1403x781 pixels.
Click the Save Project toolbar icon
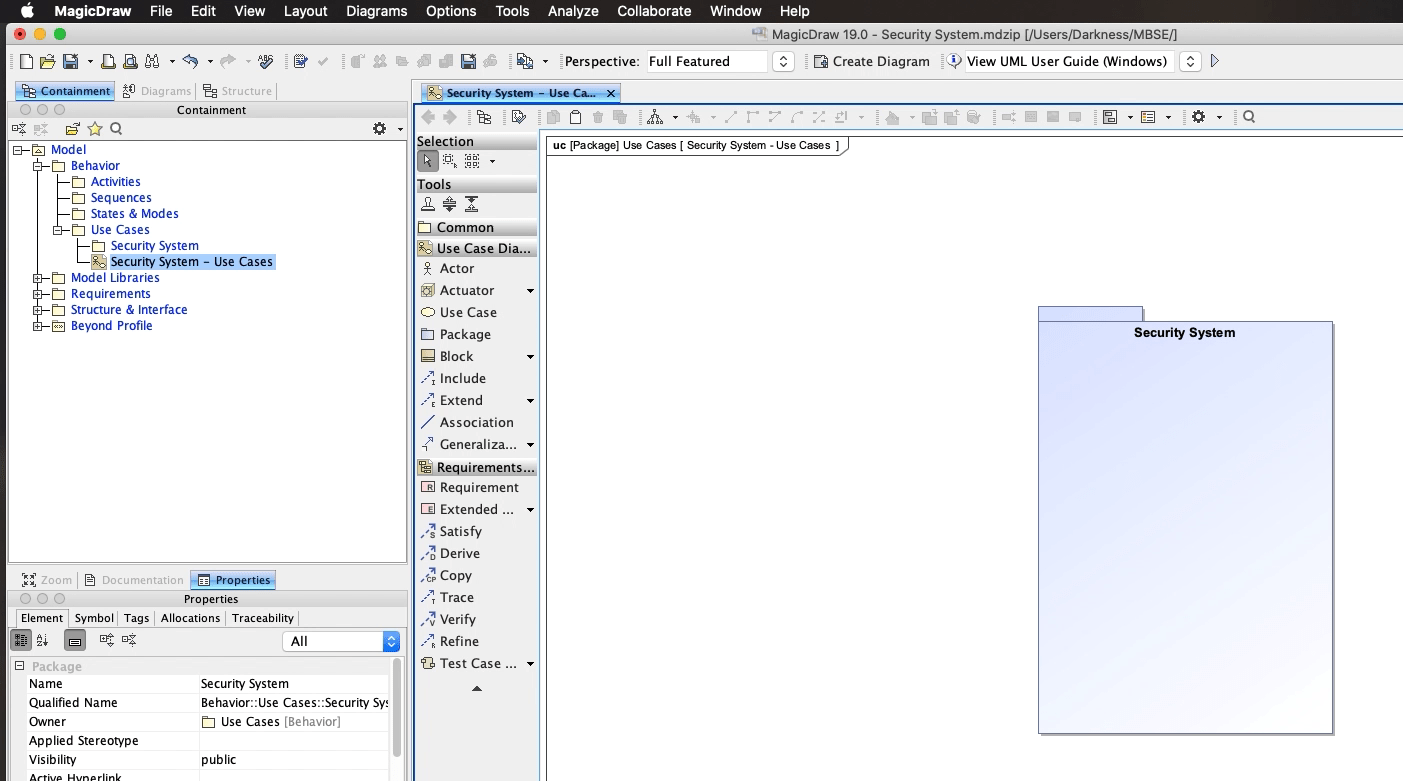coord(70,62)
